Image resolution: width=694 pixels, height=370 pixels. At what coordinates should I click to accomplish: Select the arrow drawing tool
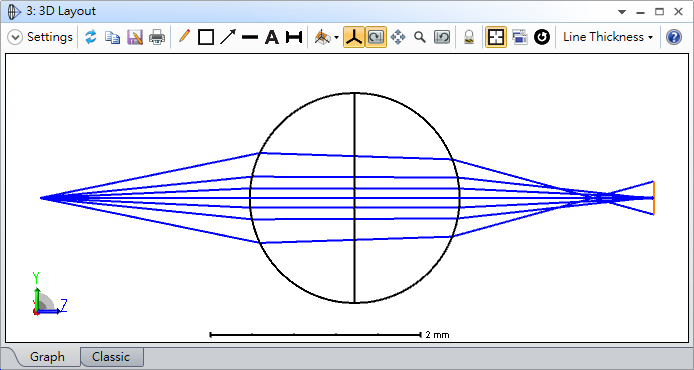228,37
